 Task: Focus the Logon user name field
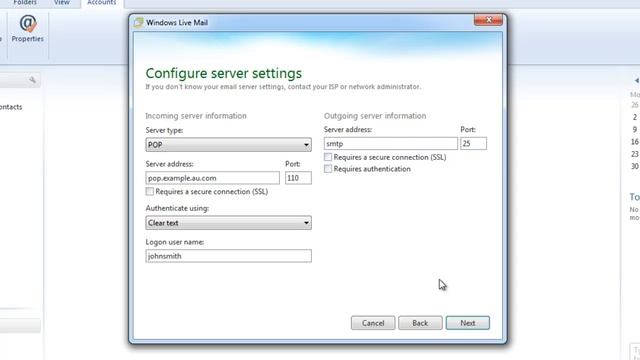(229, 256)
